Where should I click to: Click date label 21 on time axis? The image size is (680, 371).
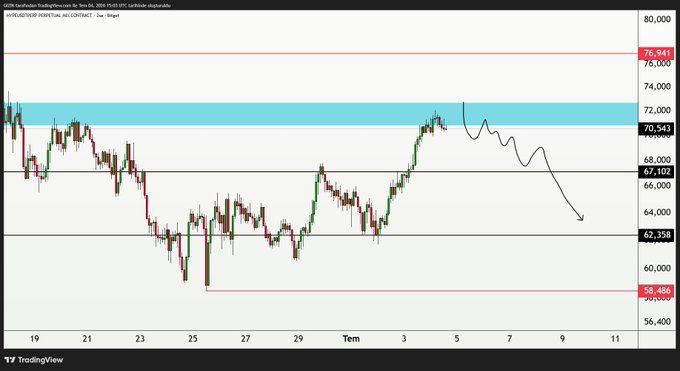coord(87,339)
